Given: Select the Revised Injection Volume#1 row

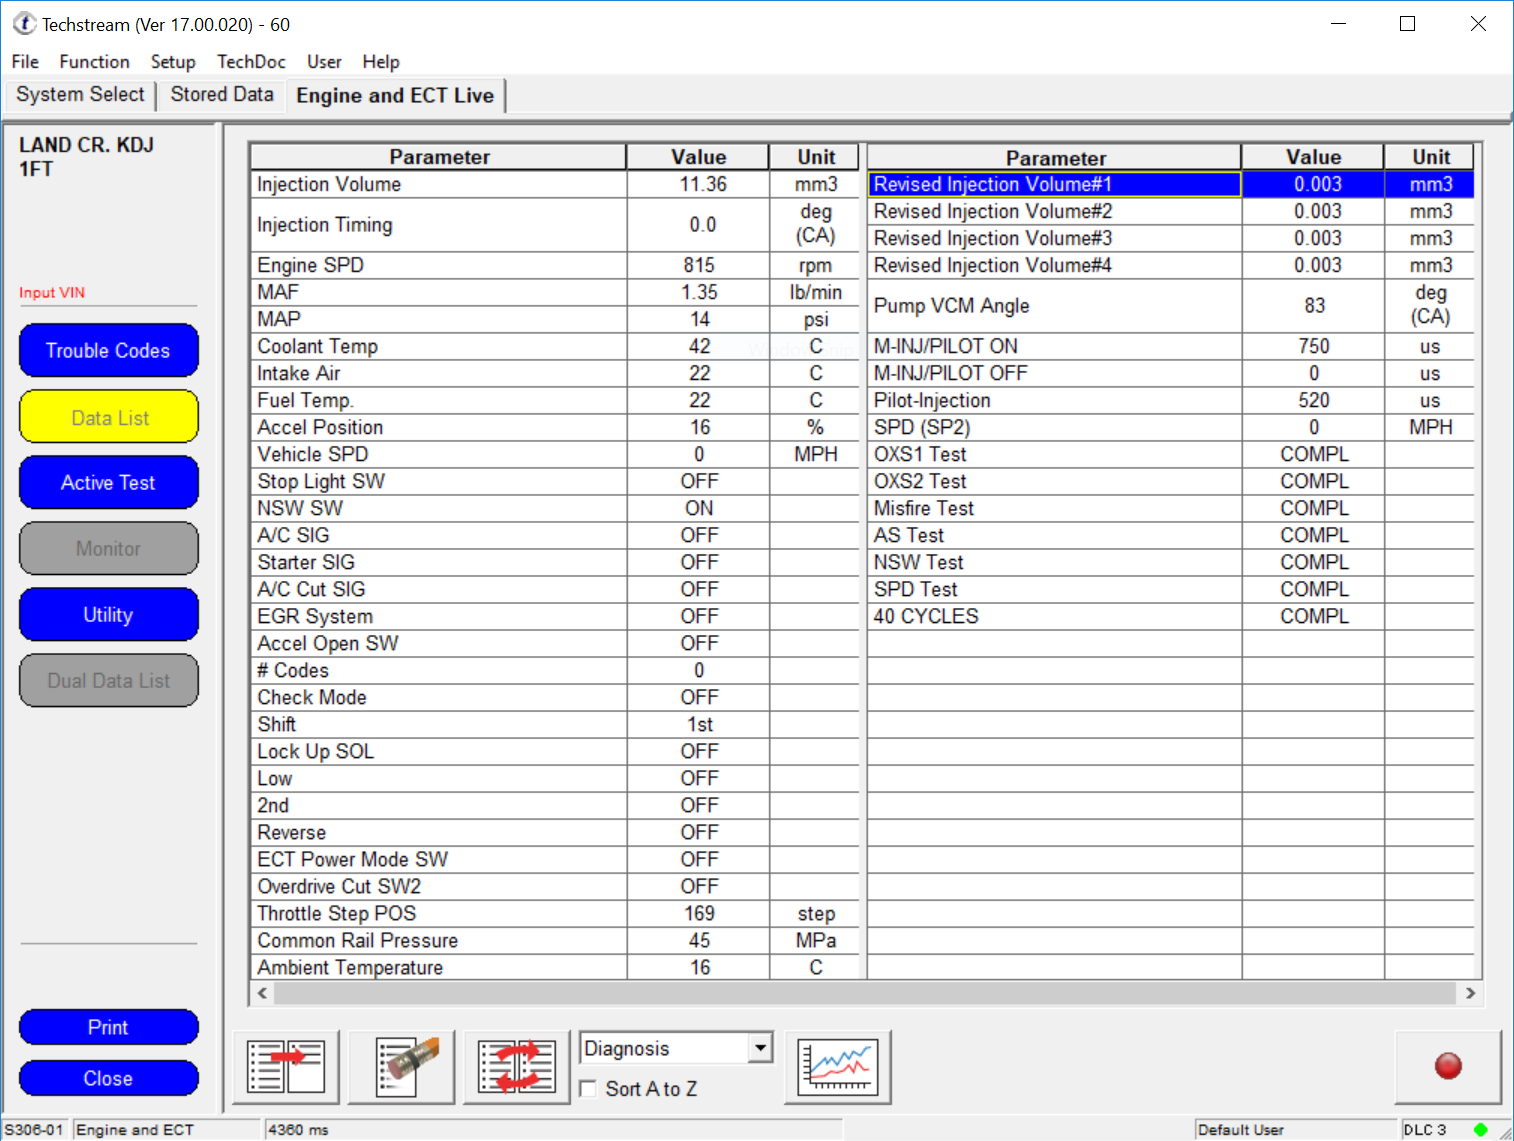Looking at the screenshot, I should tap(1170, 184).
